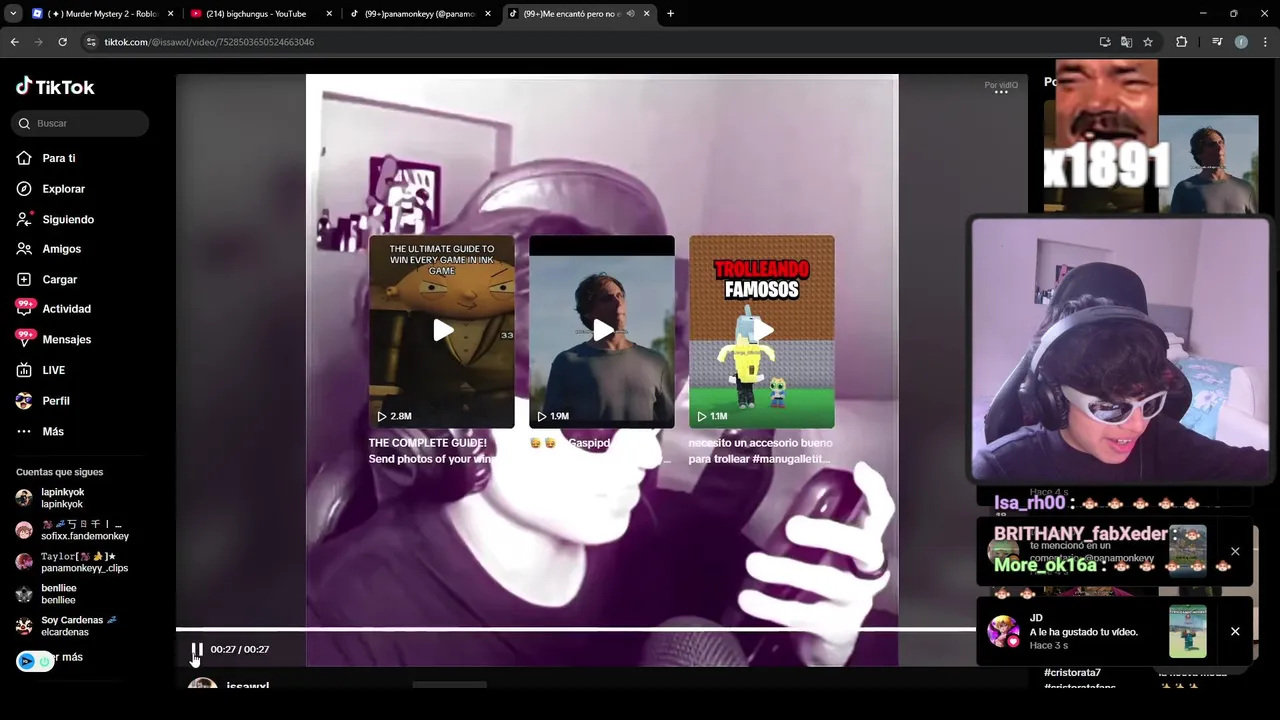The image size is (1280, 720).
Task: Click the video progress bar
Action: point(575,630)
